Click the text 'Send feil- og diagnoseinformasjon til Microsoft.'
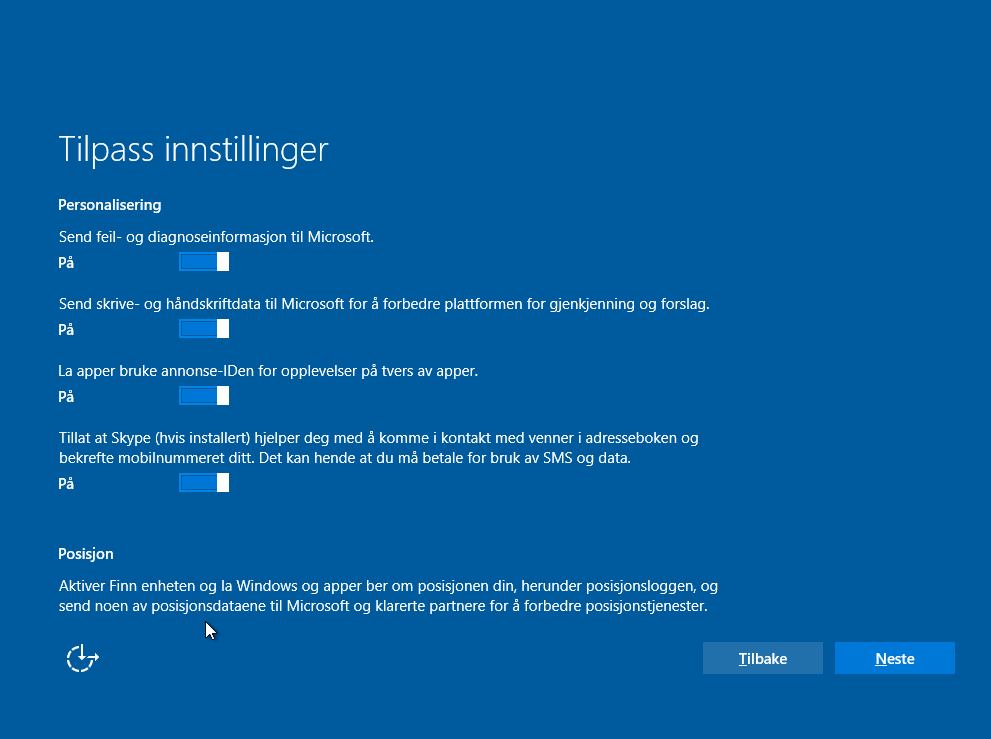Screen dimensions: 991x739 pos(216,237)
